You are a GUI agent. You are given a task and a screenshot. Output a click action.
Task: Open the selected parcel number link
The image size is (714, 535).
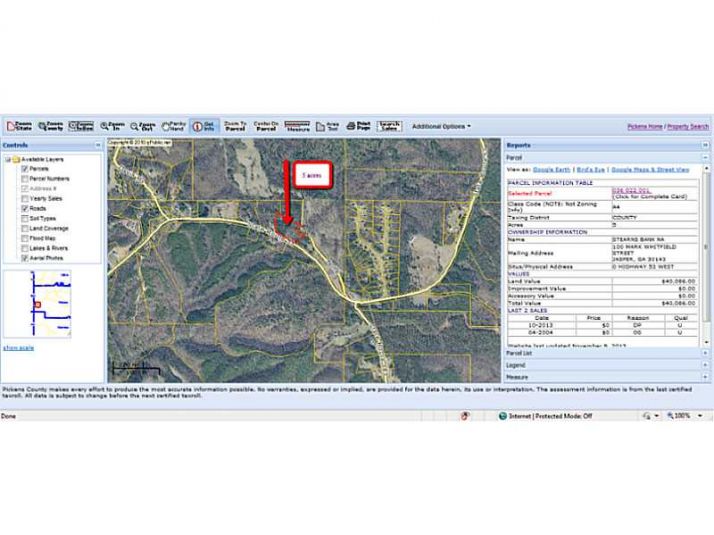(x=631, y=191)
